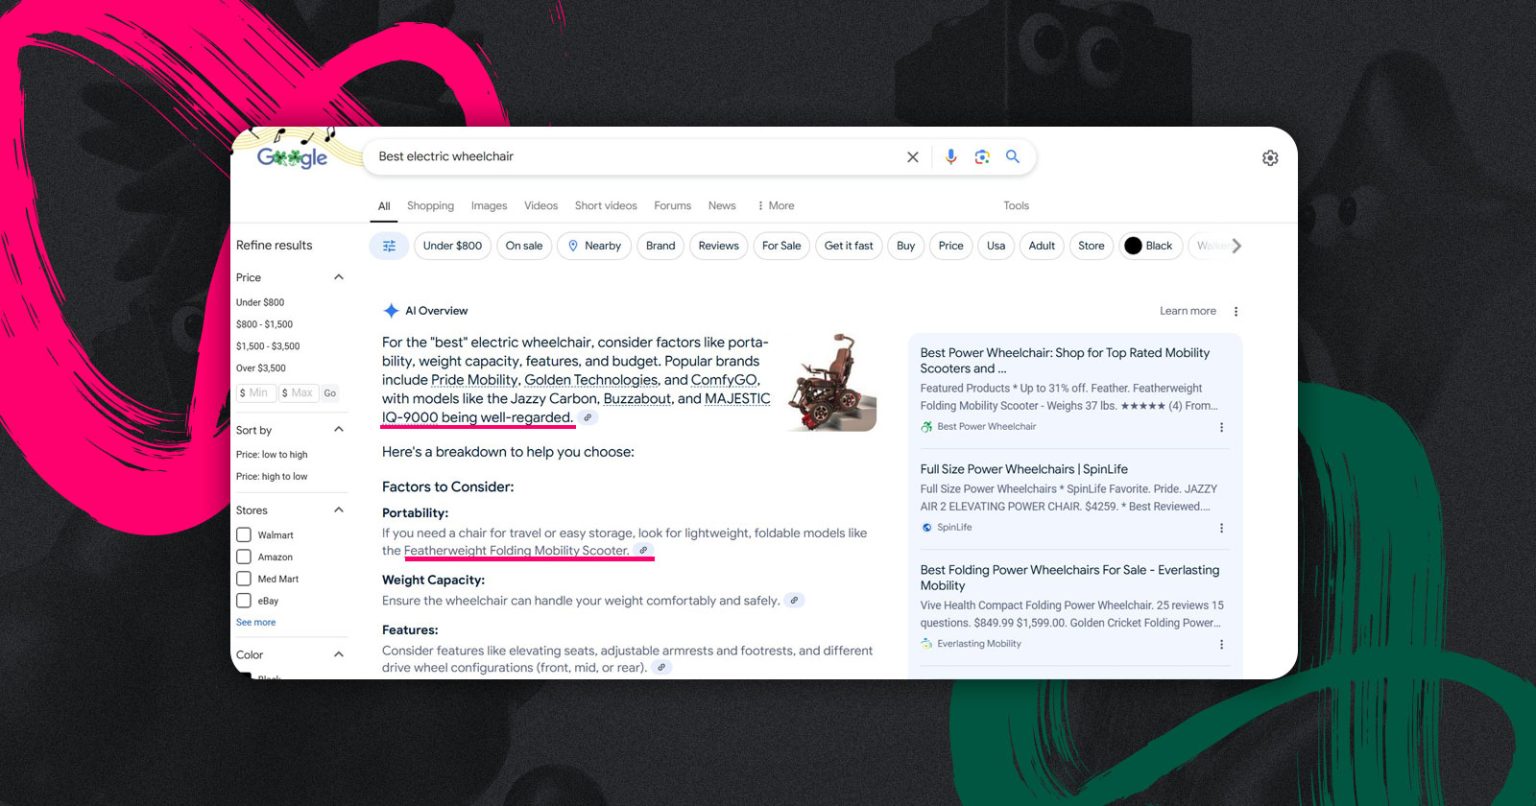Viewport: 1536px width, 806px height.
Task: Click the Go price range button
Action: 330,393
